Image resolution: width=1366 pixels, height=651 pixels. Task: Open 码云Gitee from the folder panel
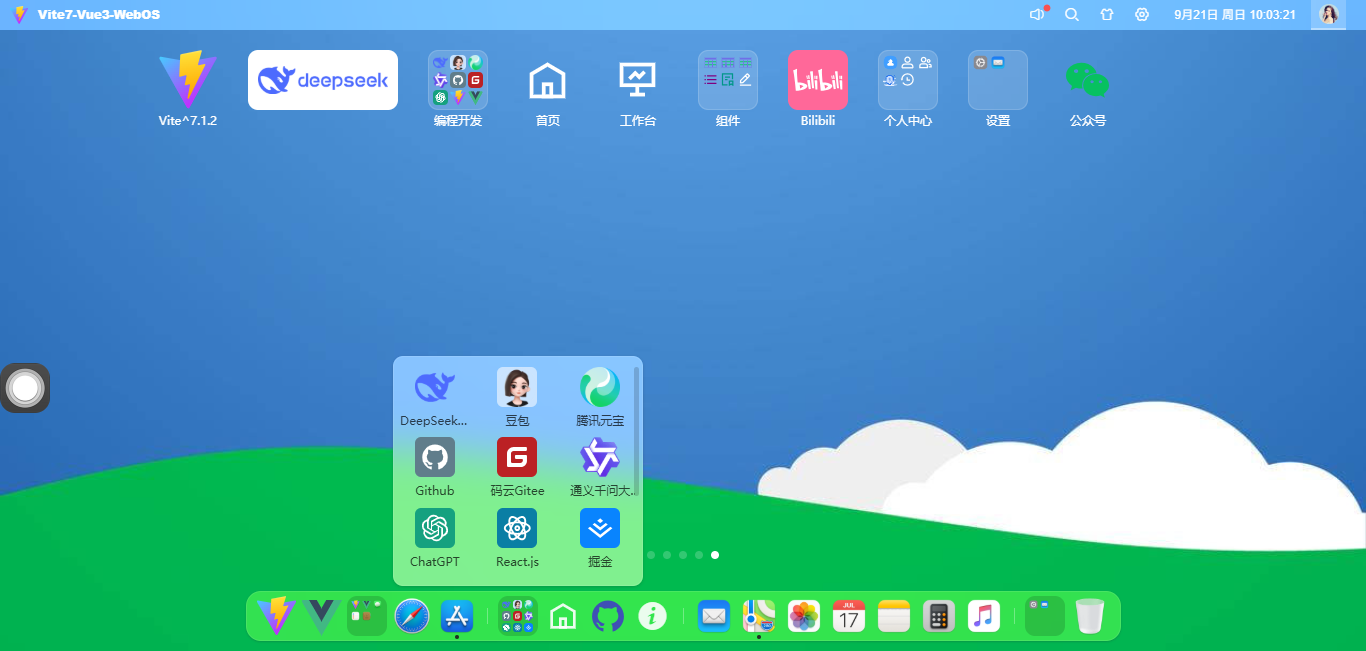517,457
